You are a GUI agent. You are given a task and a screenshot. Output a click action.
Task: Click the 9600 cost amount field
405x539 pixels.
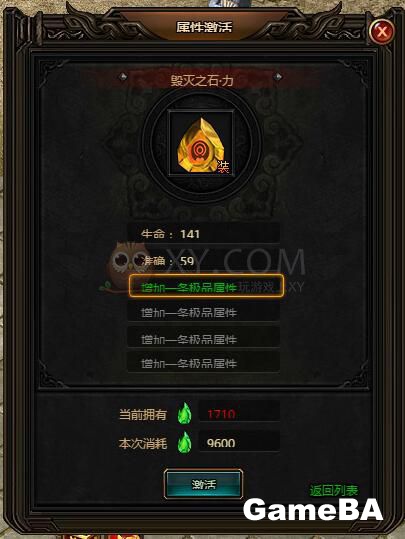point(240,442)
